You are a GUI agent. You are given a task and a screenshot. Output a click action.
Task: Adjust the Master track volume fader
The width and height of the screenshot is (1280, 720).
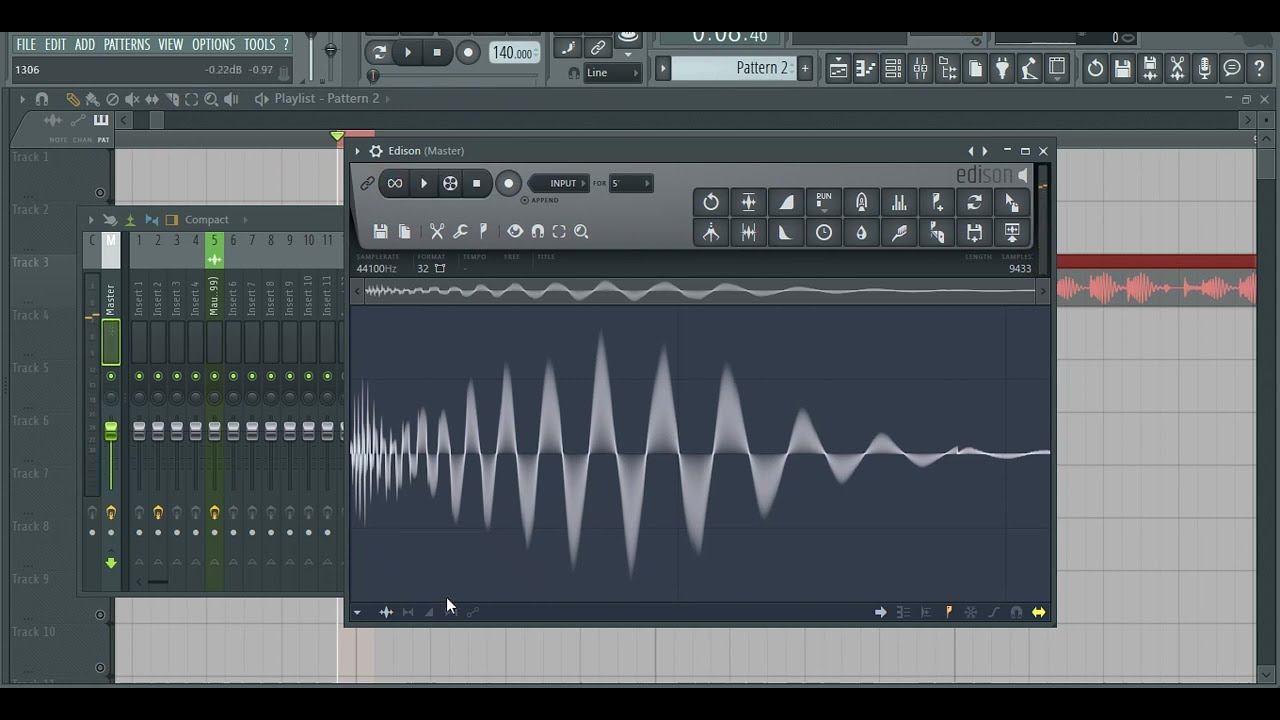(x=111, y=430)
